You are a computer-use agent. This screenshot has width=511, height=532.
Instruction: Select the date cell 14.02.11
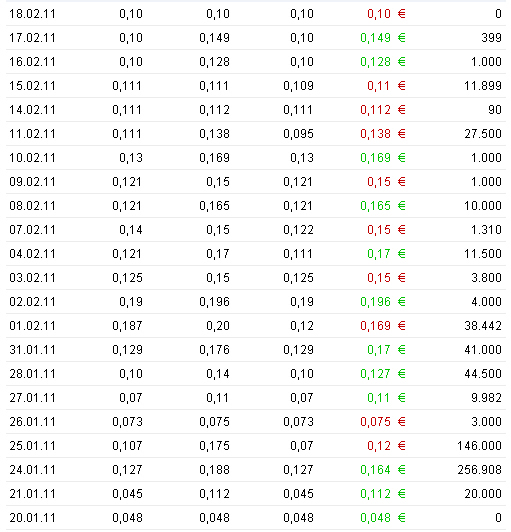pos(32,110)
